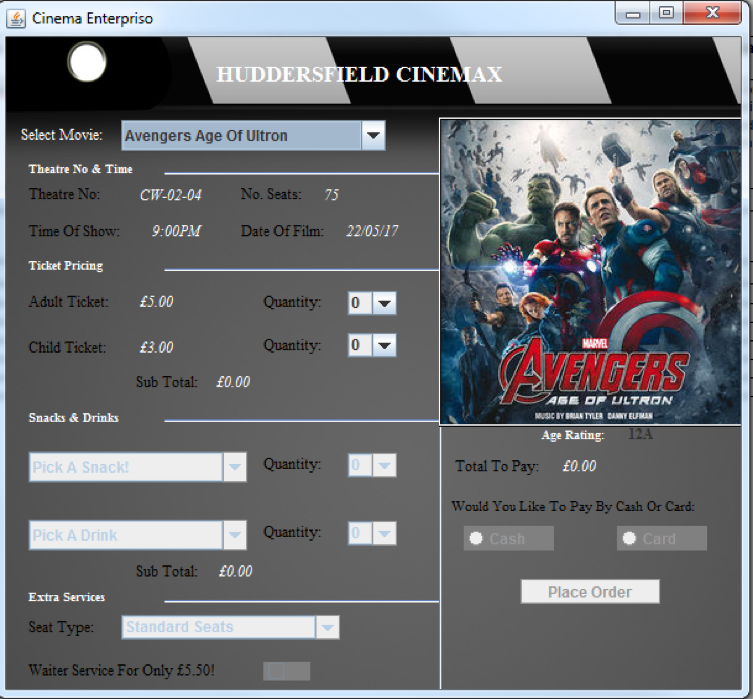Image resolution: width=753 pixels, height=699 pixels.
Task: Click the HUDDERSFIELD CINEMAX title
Action: pyautogui.click(x=359, y=74)
